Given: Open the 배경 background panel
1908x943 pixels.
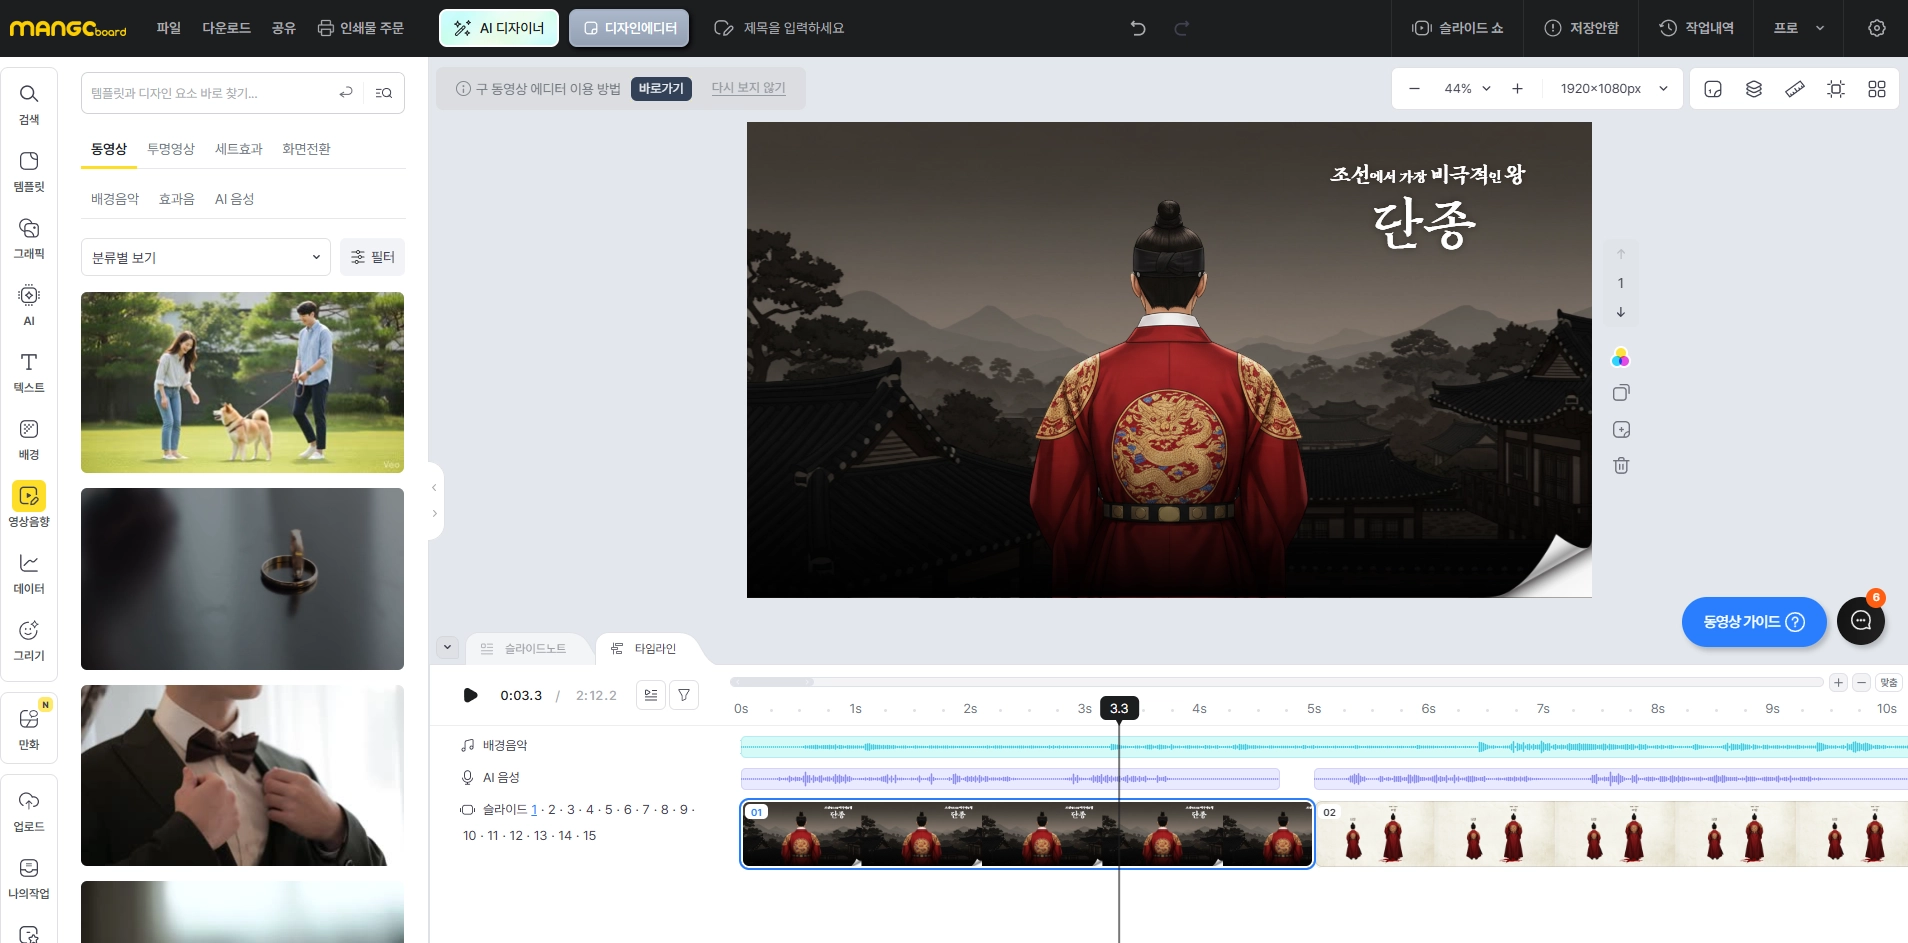Looking at the screenshot, I should click(x=29, y=439).
